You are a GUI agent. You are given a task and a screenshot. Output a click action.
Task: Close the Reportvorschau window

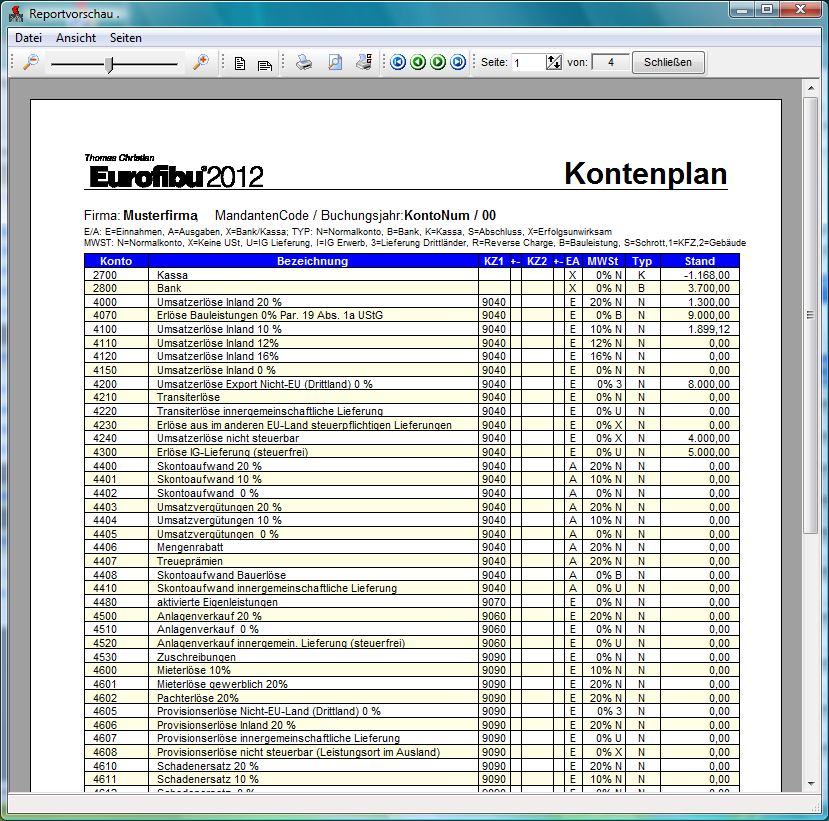800,10
